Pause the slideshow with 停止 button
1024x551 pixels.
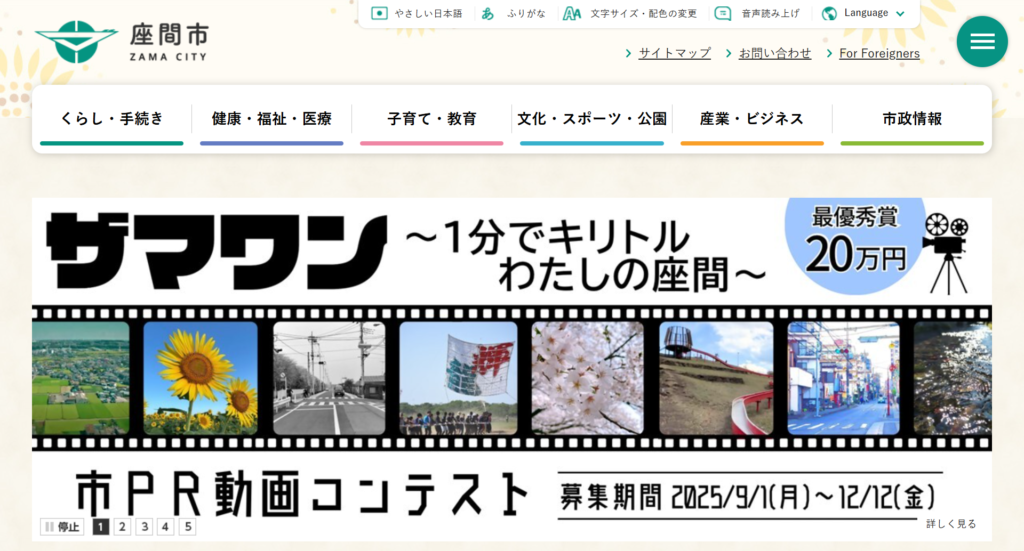click(61, 527)
